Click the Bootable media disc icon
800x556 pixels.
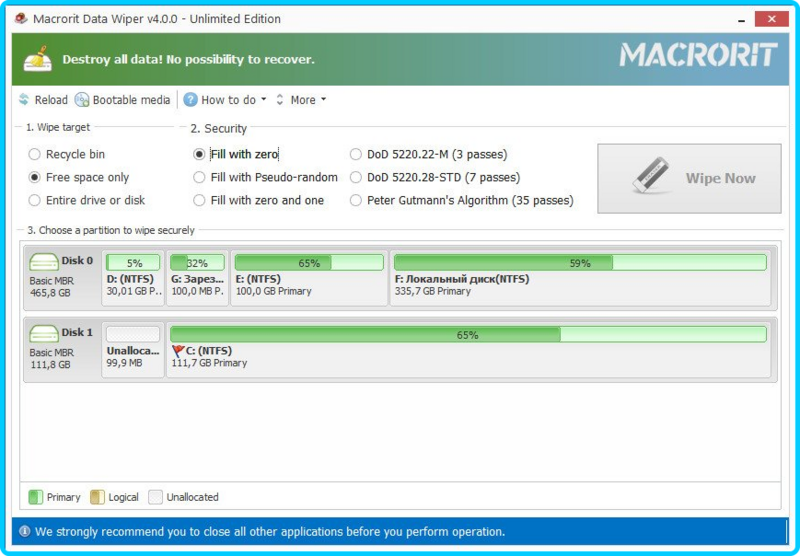coord(82,99)
